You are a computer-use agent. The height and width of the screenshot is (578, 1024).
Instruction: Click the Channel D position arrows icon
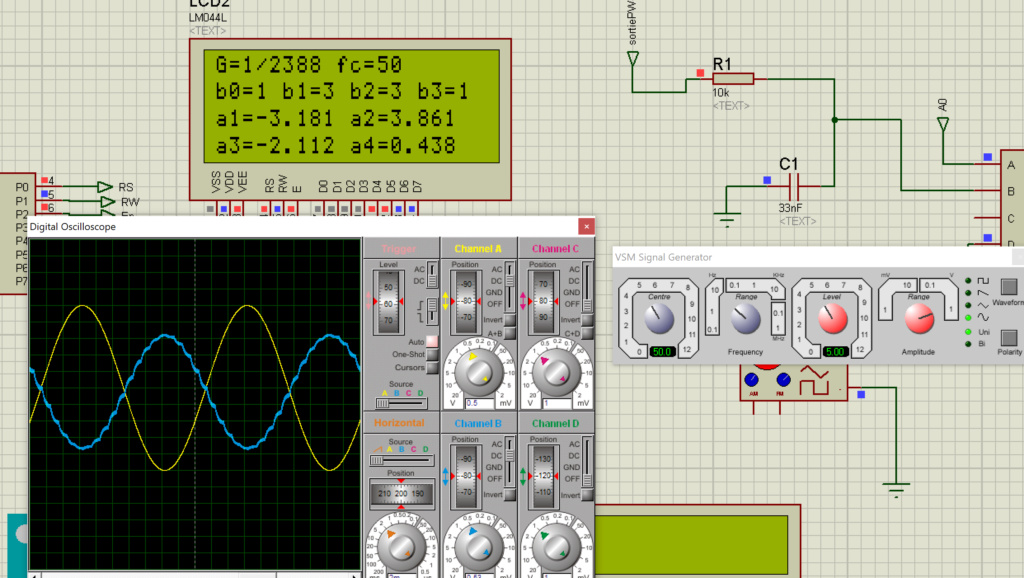[x=523, y=476]
